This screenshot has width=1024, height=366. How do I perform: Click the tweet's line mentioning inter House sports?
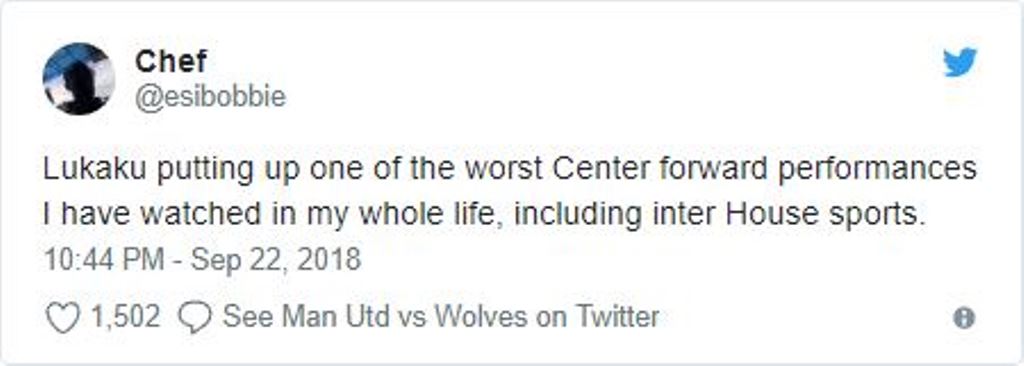coord(485,214)
